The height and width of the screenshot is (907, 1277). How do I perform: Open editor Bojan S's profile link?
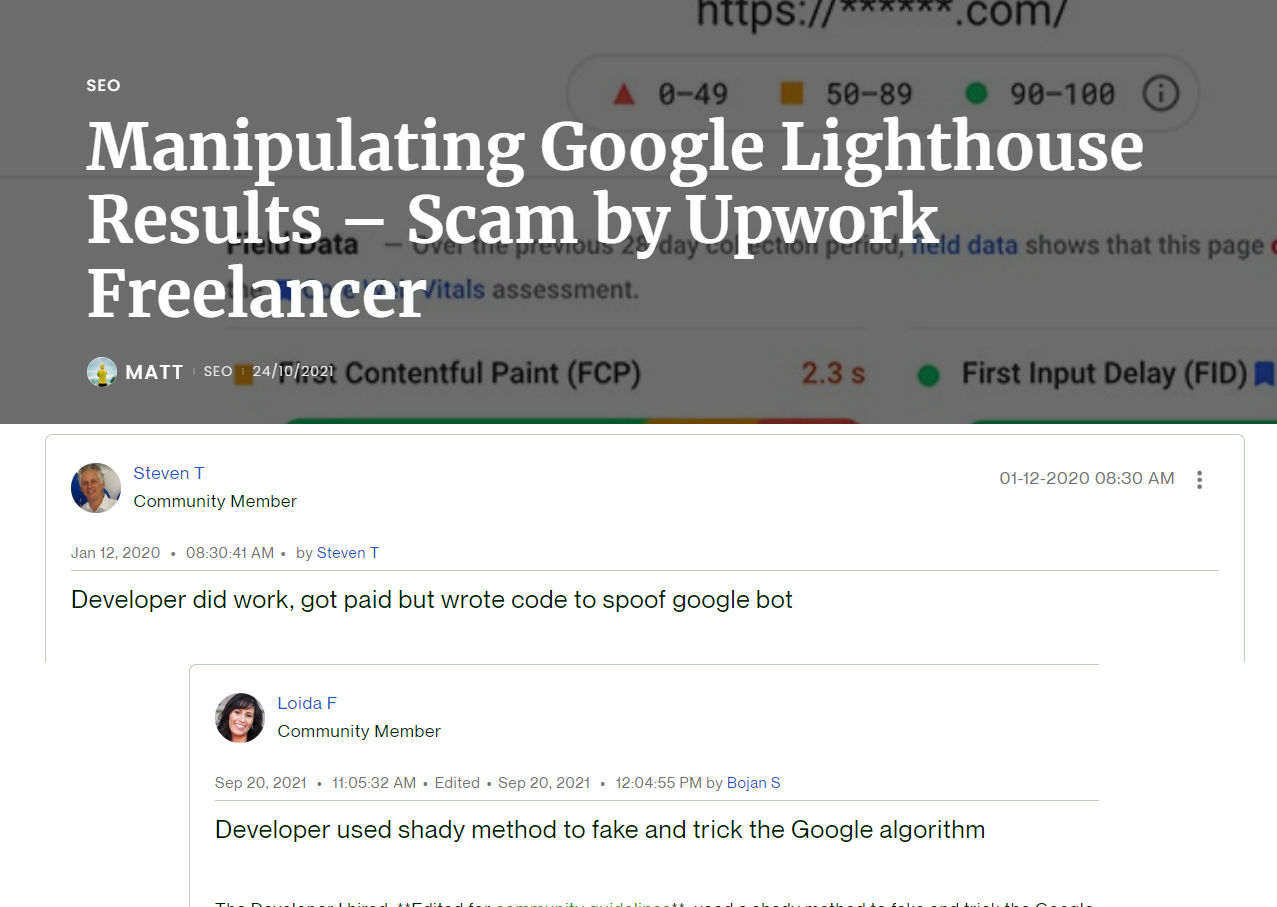point(754,782)
